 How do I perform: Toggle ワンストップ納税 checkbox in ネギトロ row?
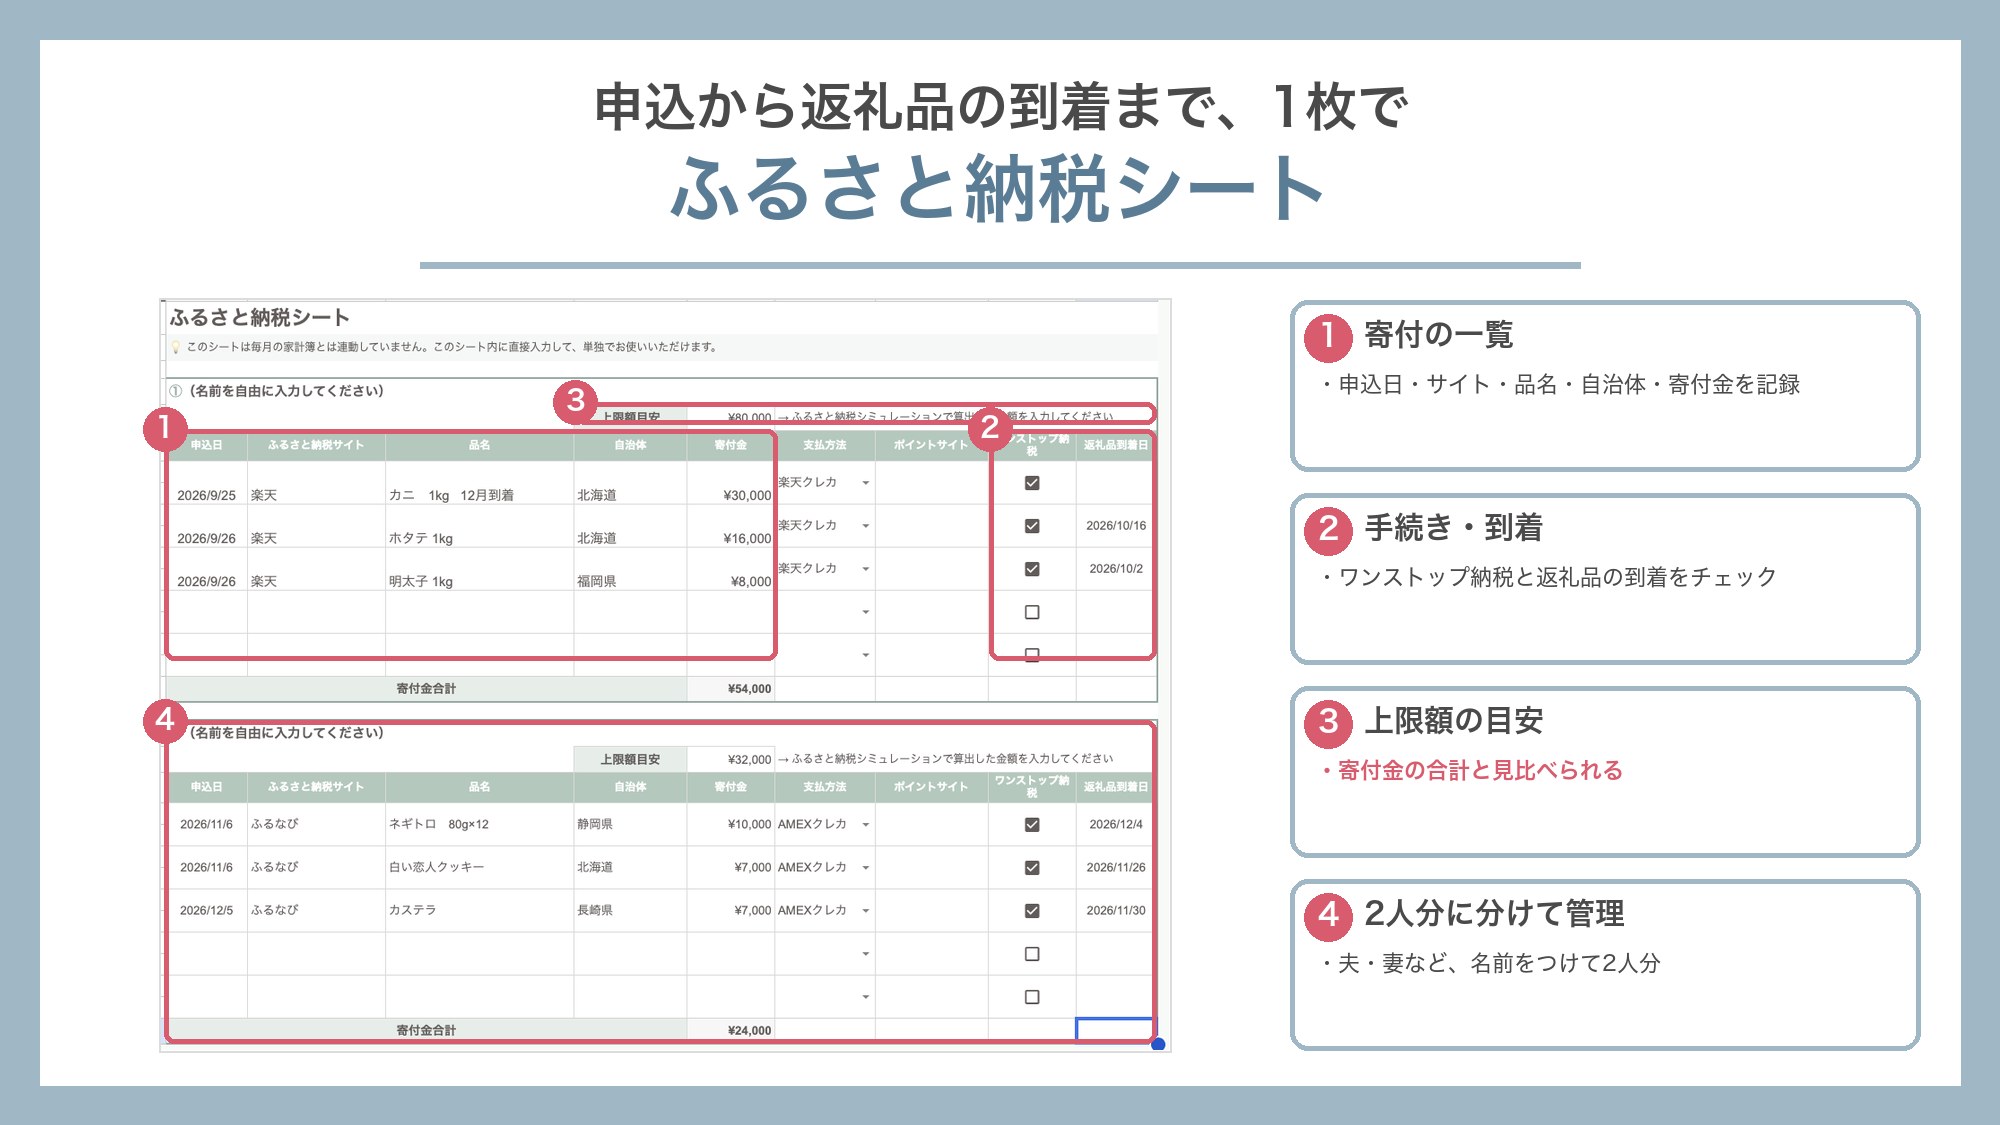click(x=1032, y=825)
